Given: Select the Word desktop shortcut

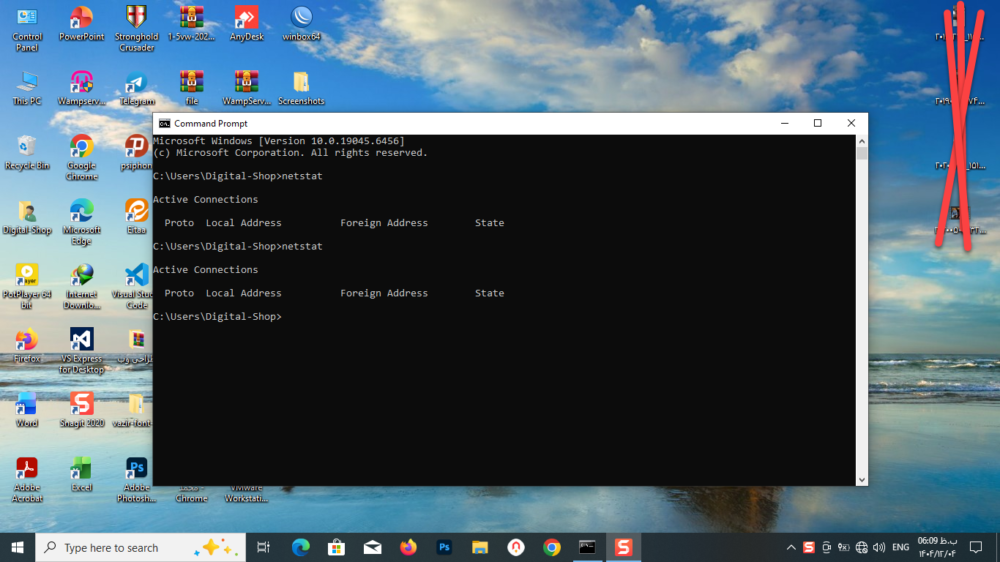Looking at the screenshot, I should click(x=27, y=411).
